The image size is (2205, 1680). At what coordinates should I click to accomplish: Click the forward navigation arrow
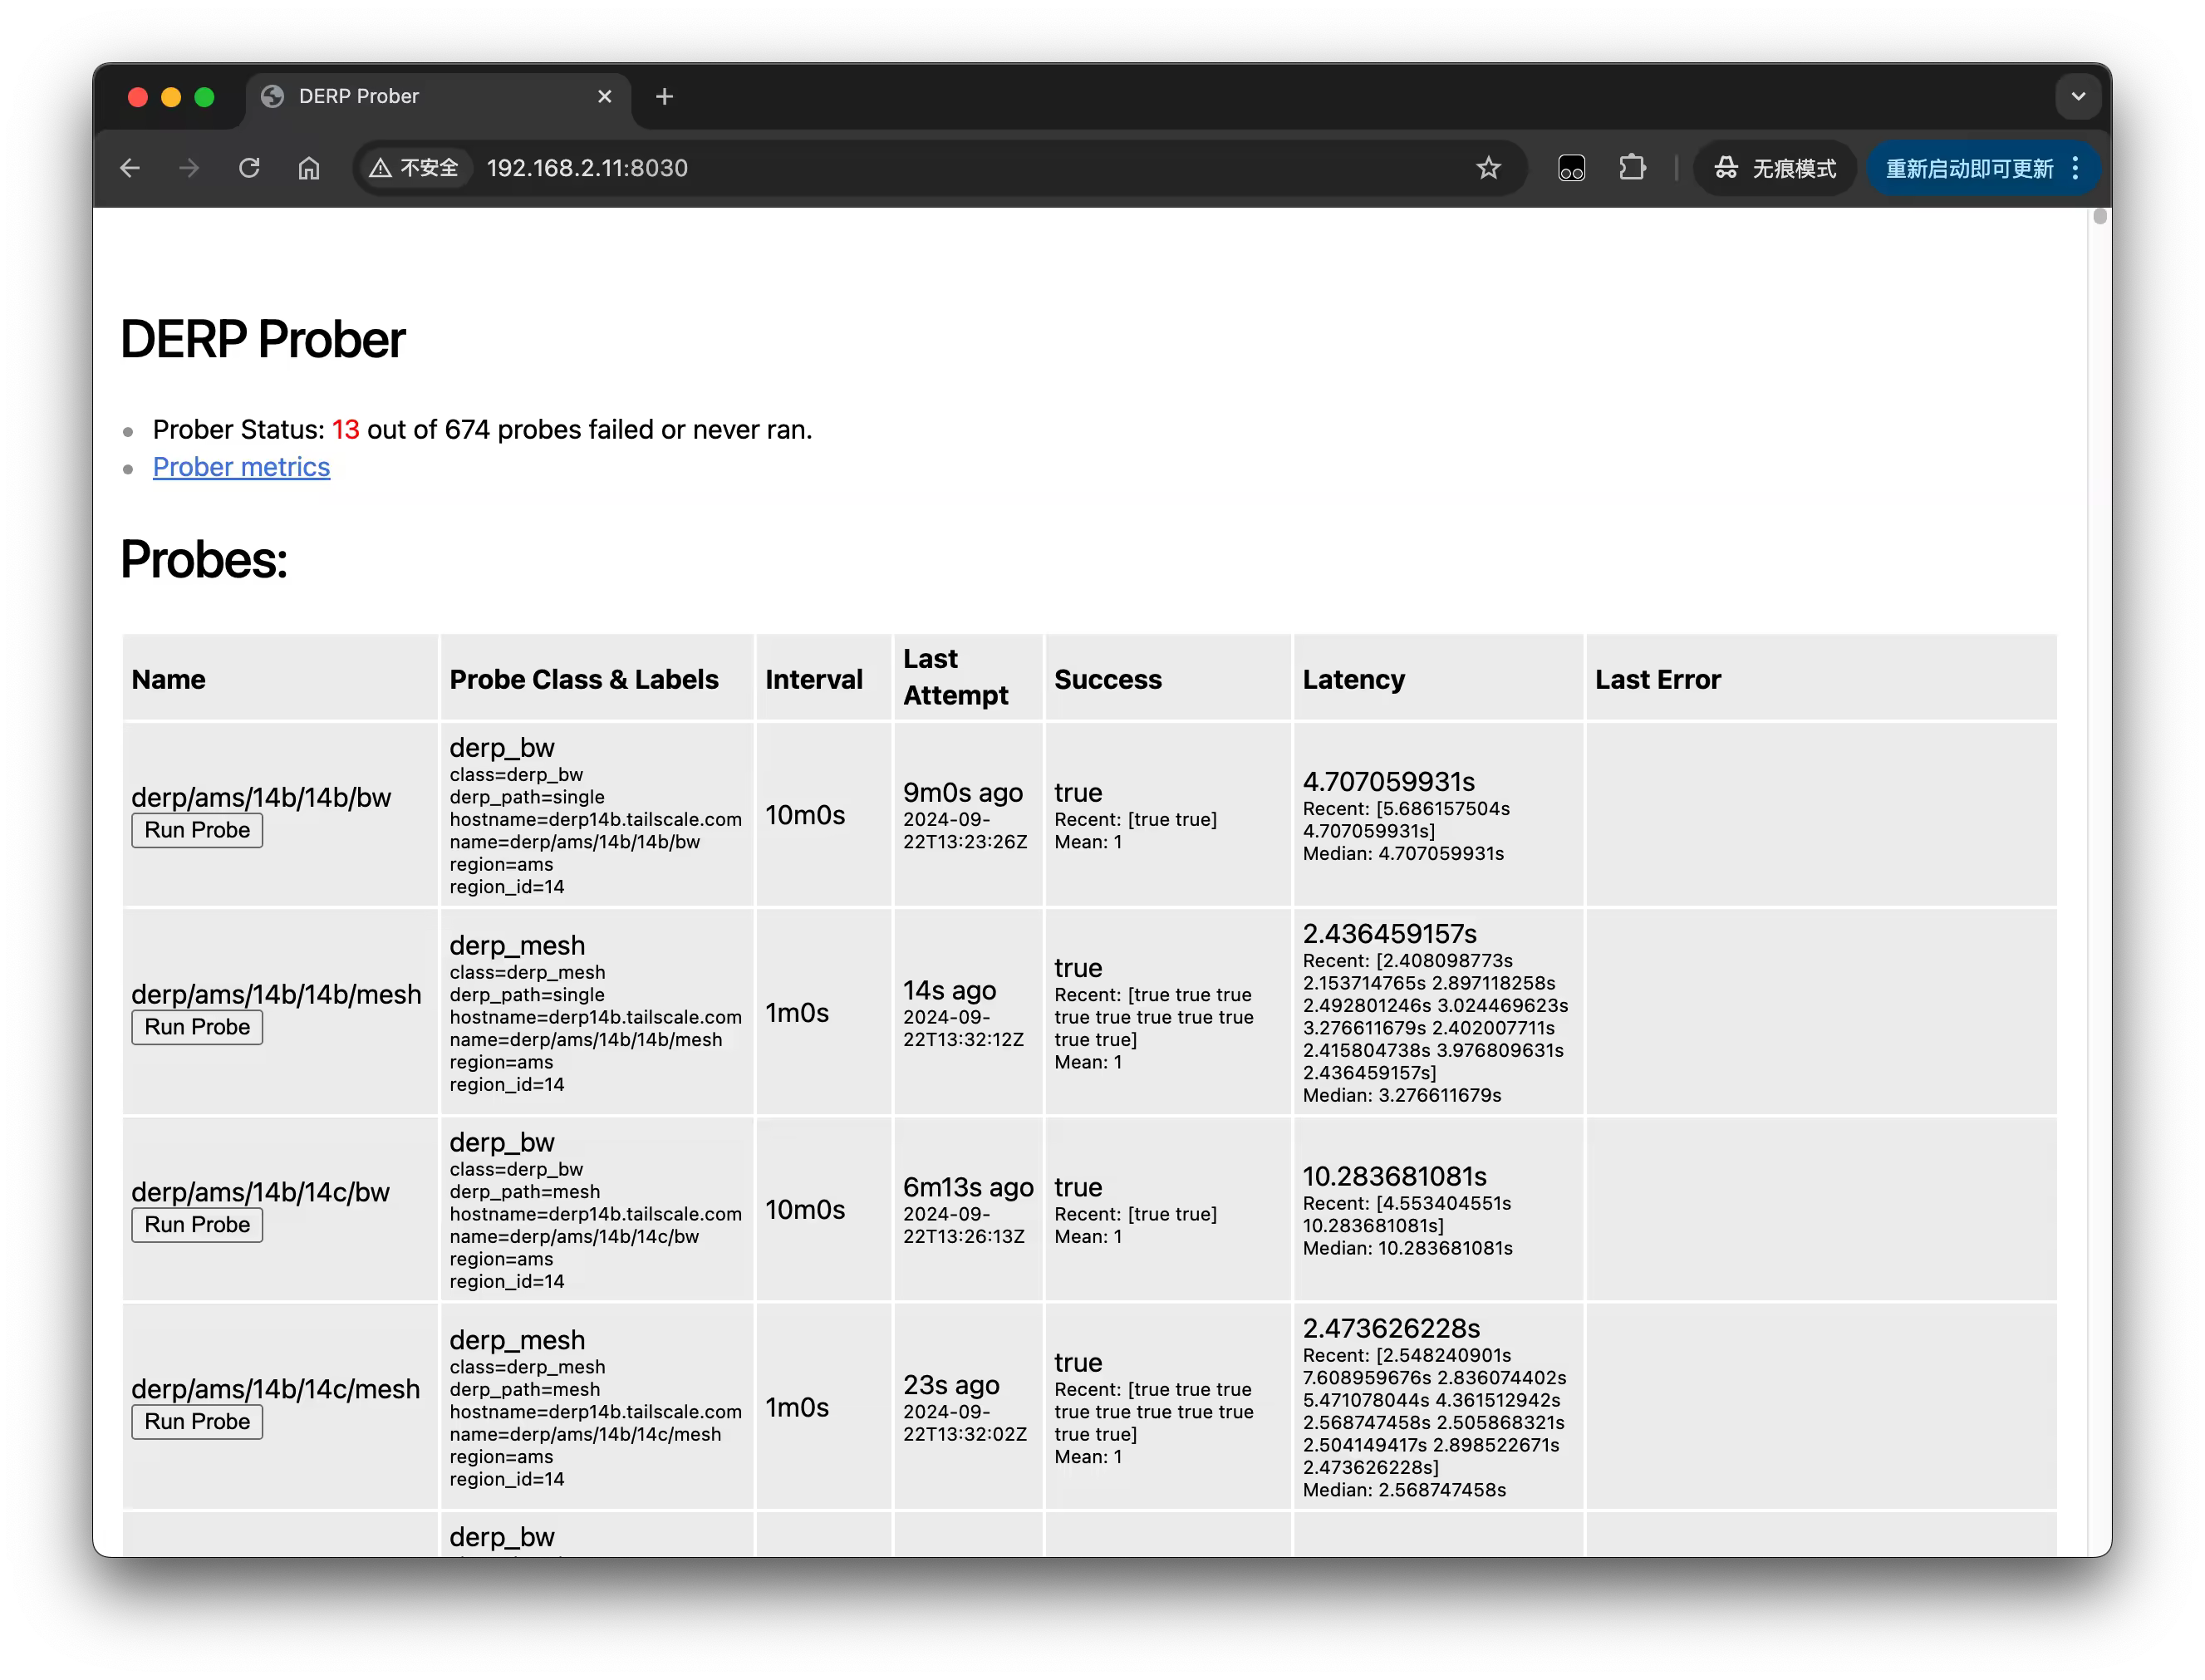(x=189, y=168)
